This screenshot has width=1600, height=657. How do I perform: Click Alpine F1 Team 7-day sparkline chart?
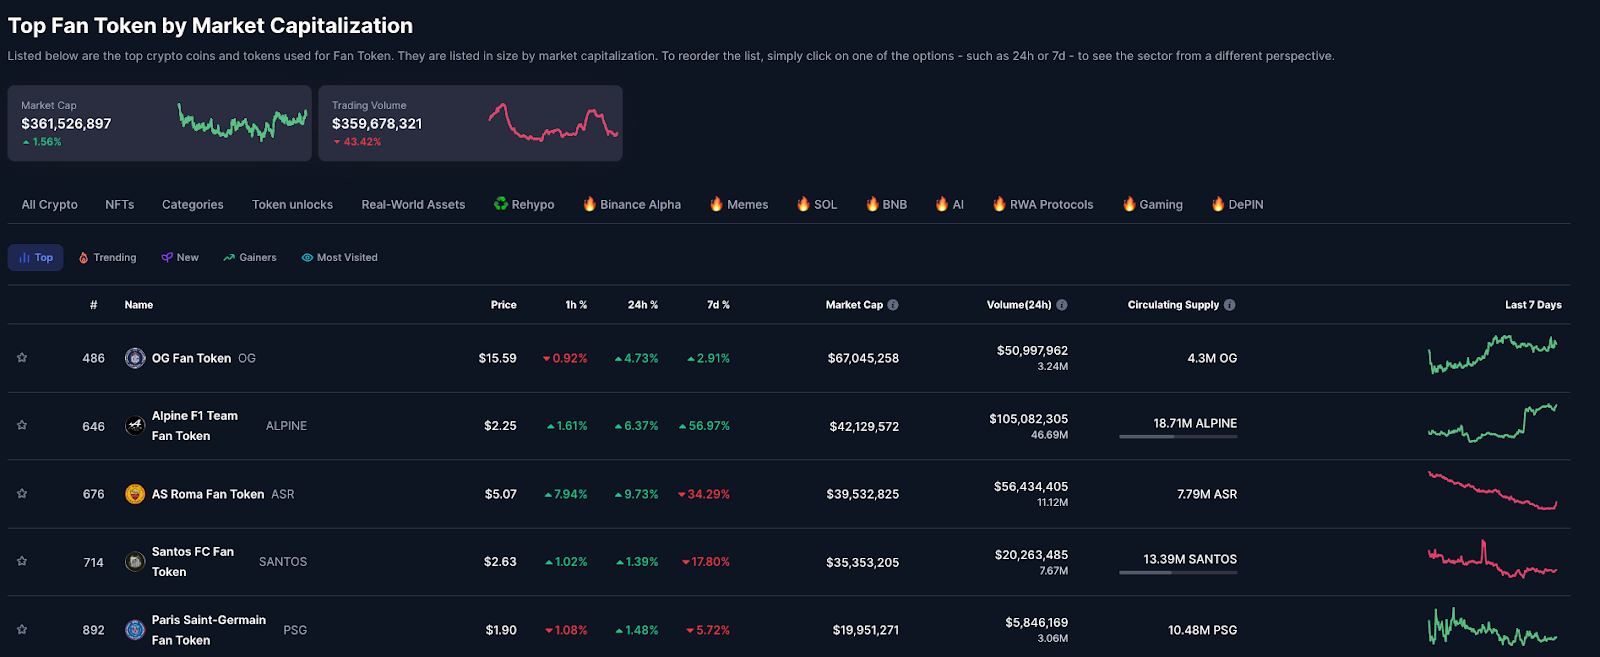[1493, 423]
